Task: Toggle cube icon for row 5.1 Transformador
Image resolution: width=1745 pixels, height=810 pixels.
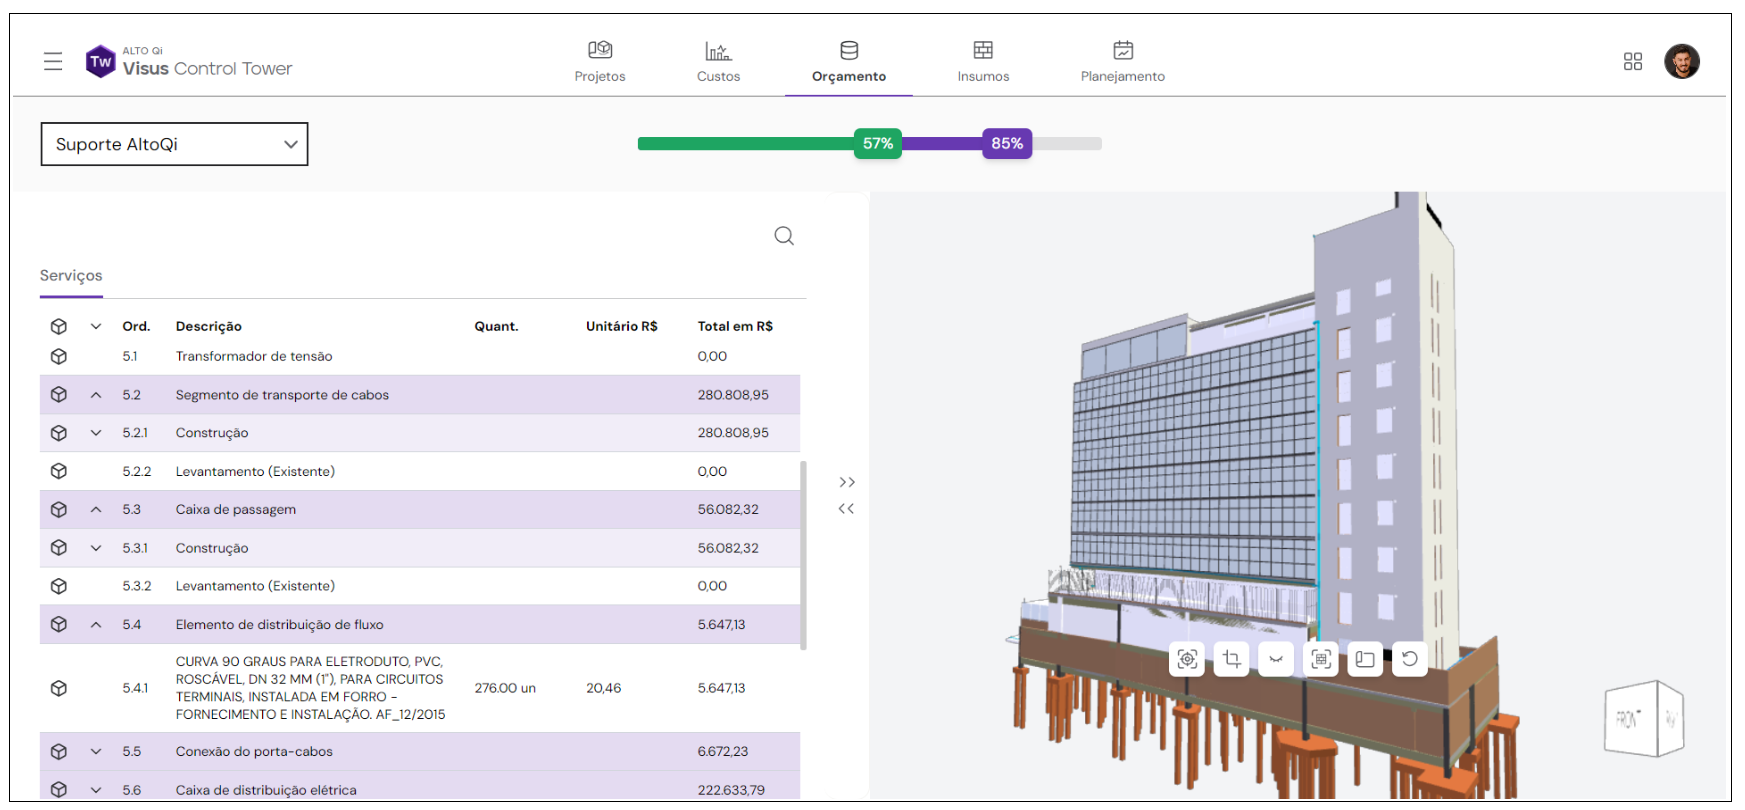Action: click(59, 356)
